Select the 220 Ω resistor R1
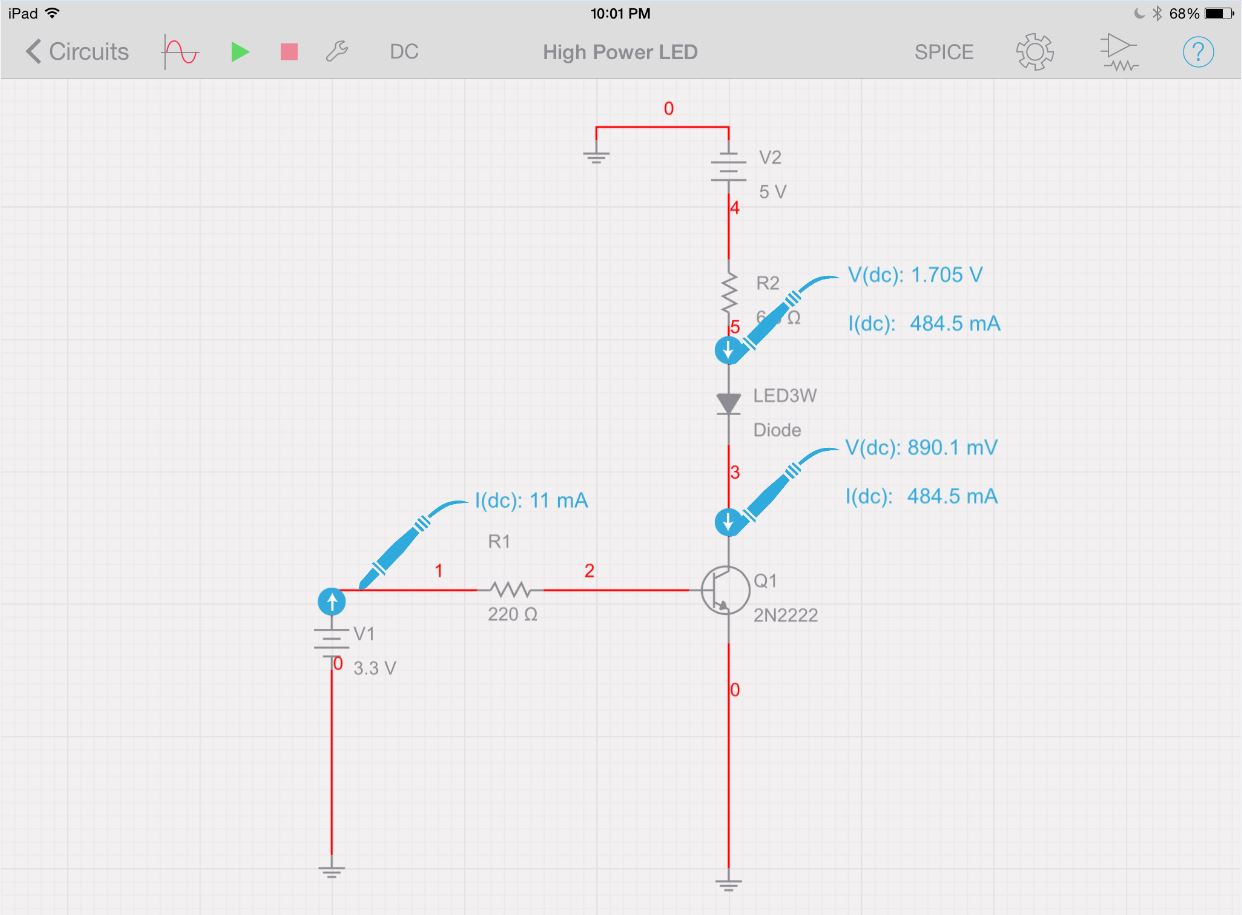 click(x=512, y=591)
